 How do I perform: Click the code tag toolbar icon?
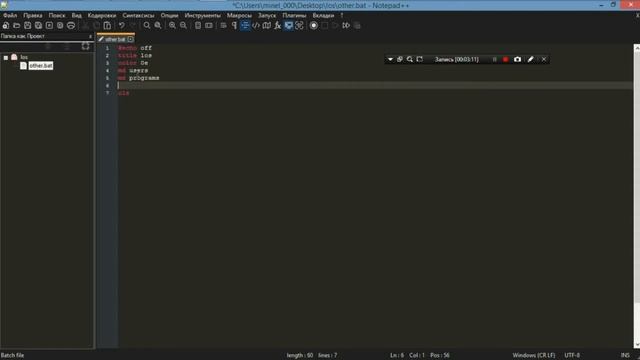(x=256, y=26)
